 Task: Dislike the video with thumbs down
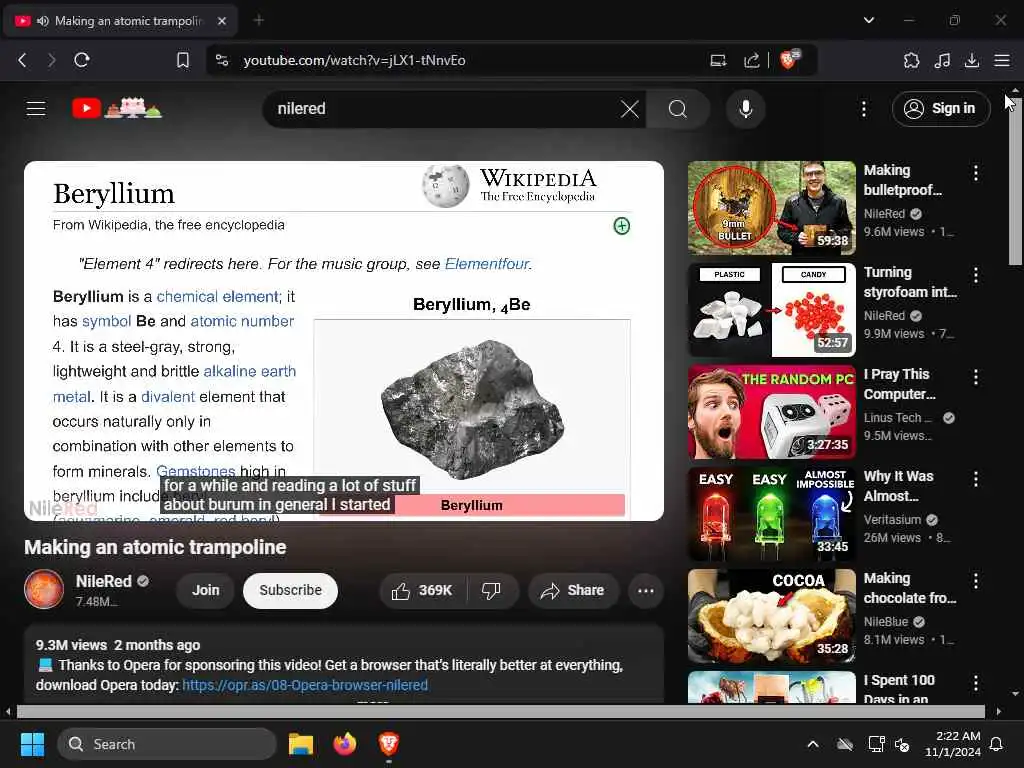[491, 590]
